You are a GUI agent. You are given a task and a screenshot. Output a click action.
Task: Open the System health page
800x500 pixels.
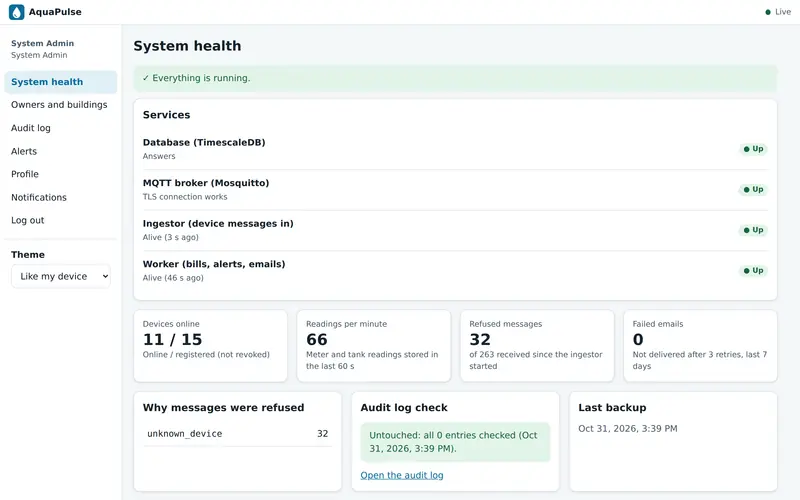(61, 82)
